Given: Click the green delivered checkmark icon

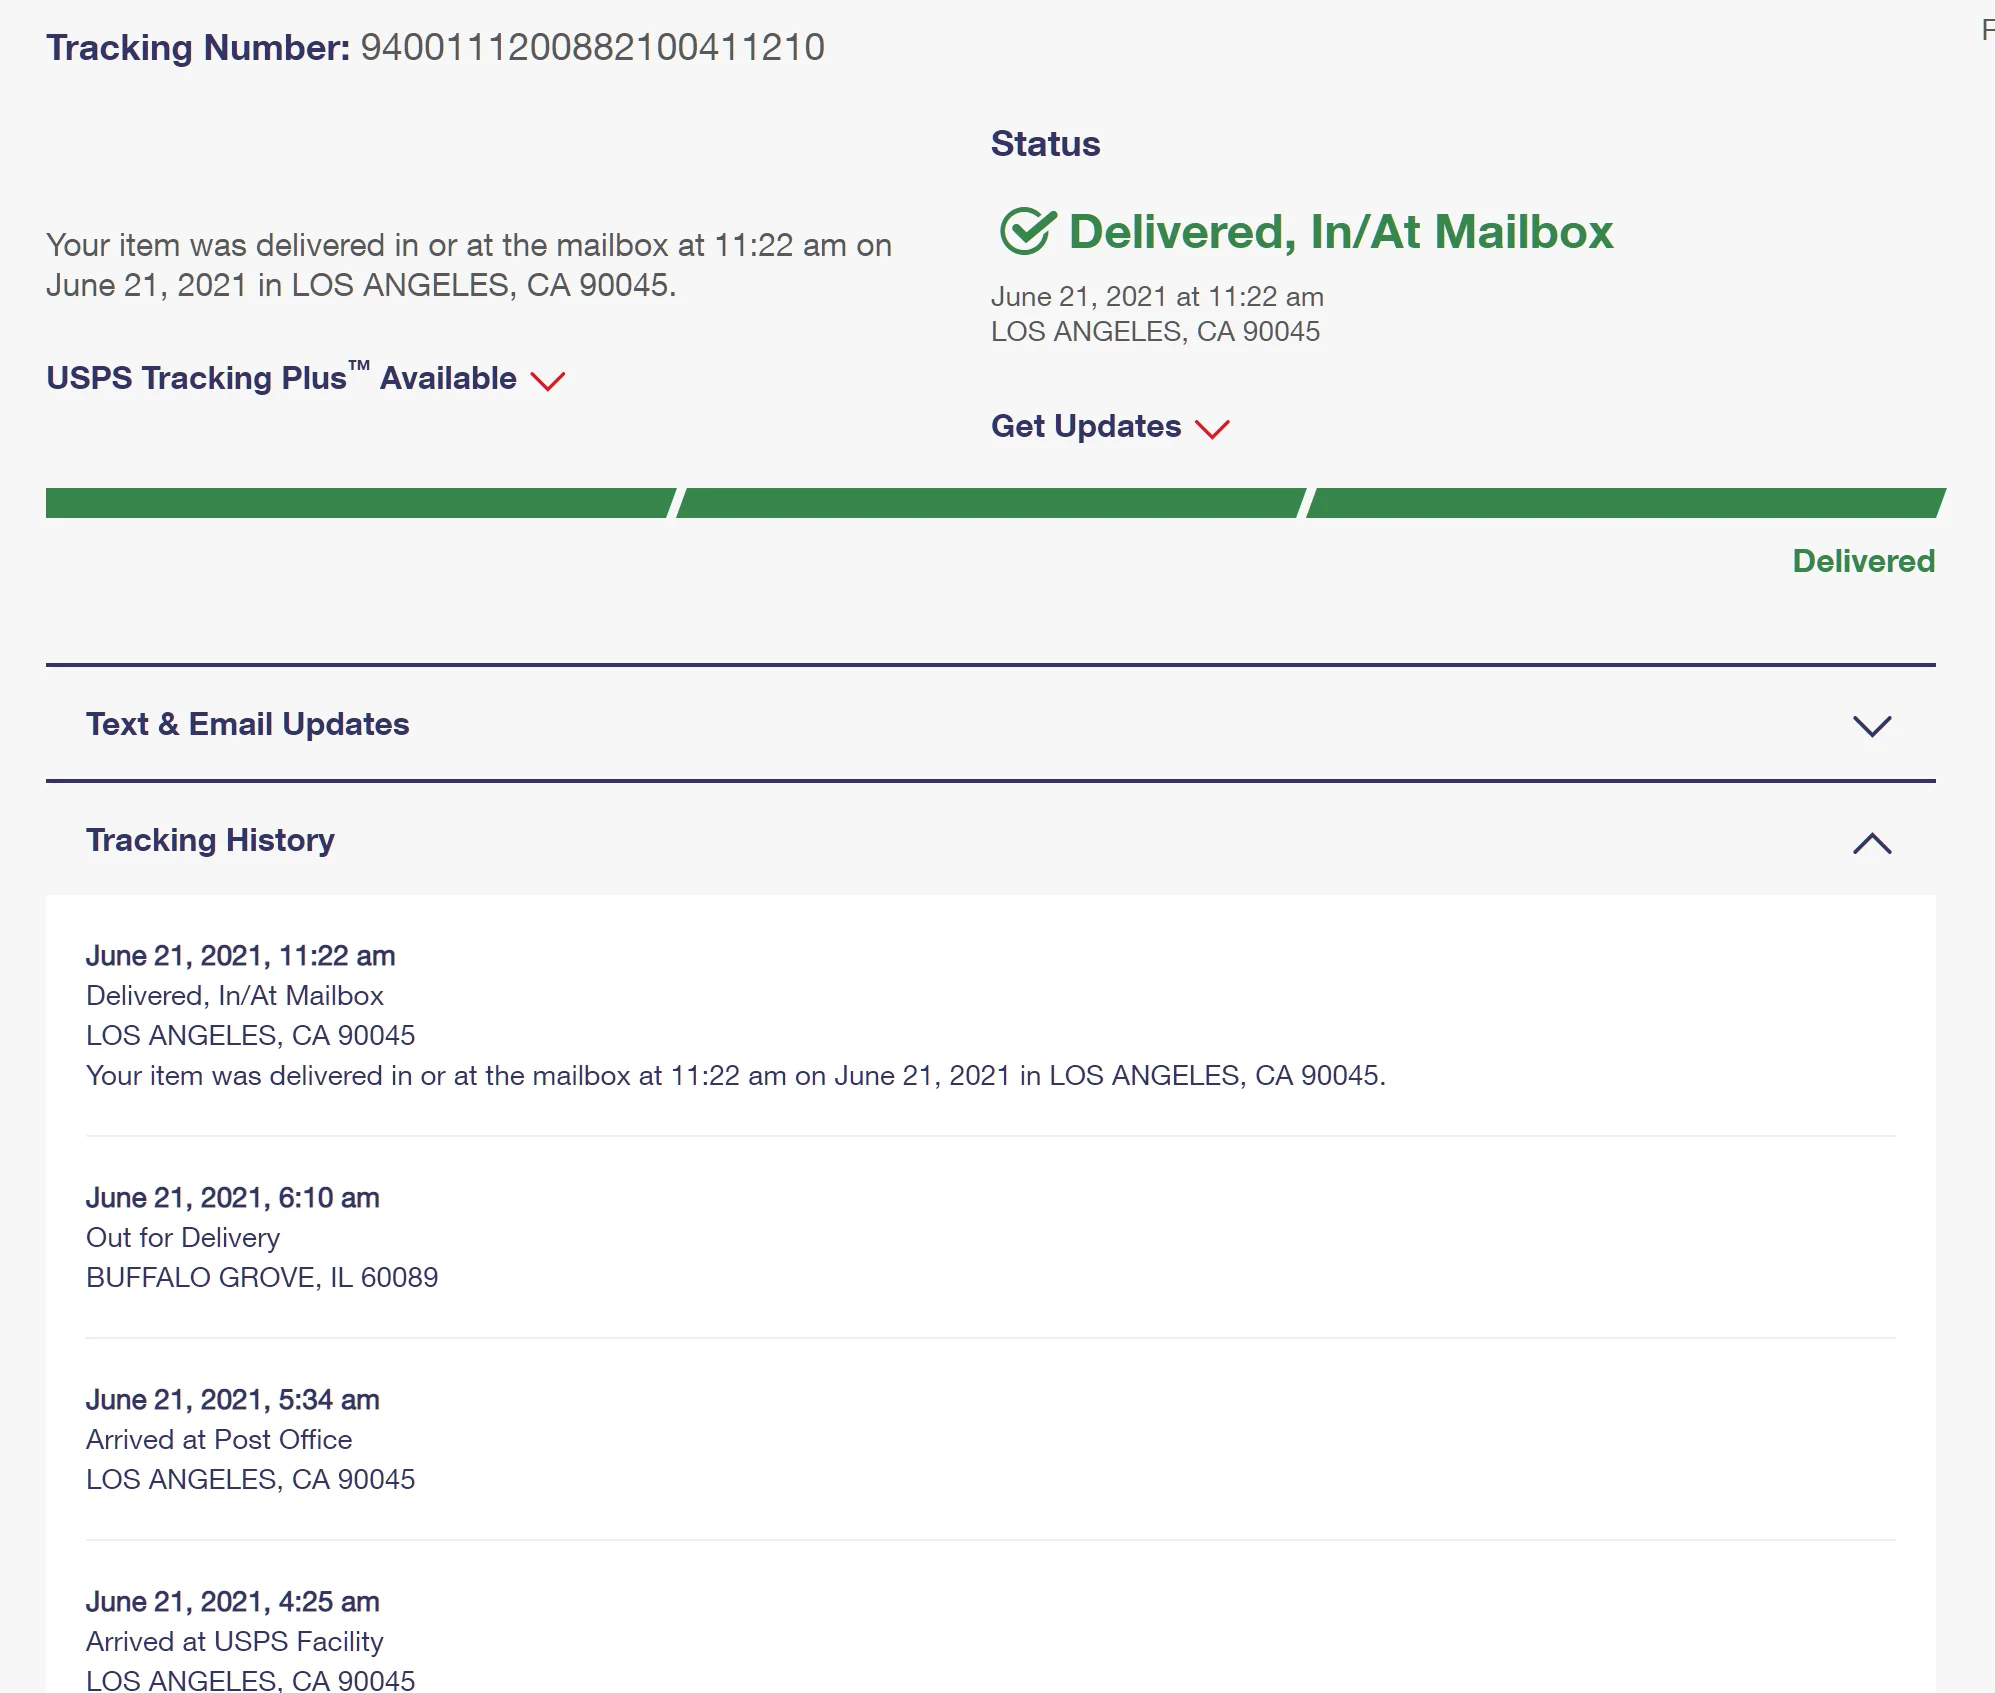Looking at the screenshot, I should click(x=1027, y=232).
